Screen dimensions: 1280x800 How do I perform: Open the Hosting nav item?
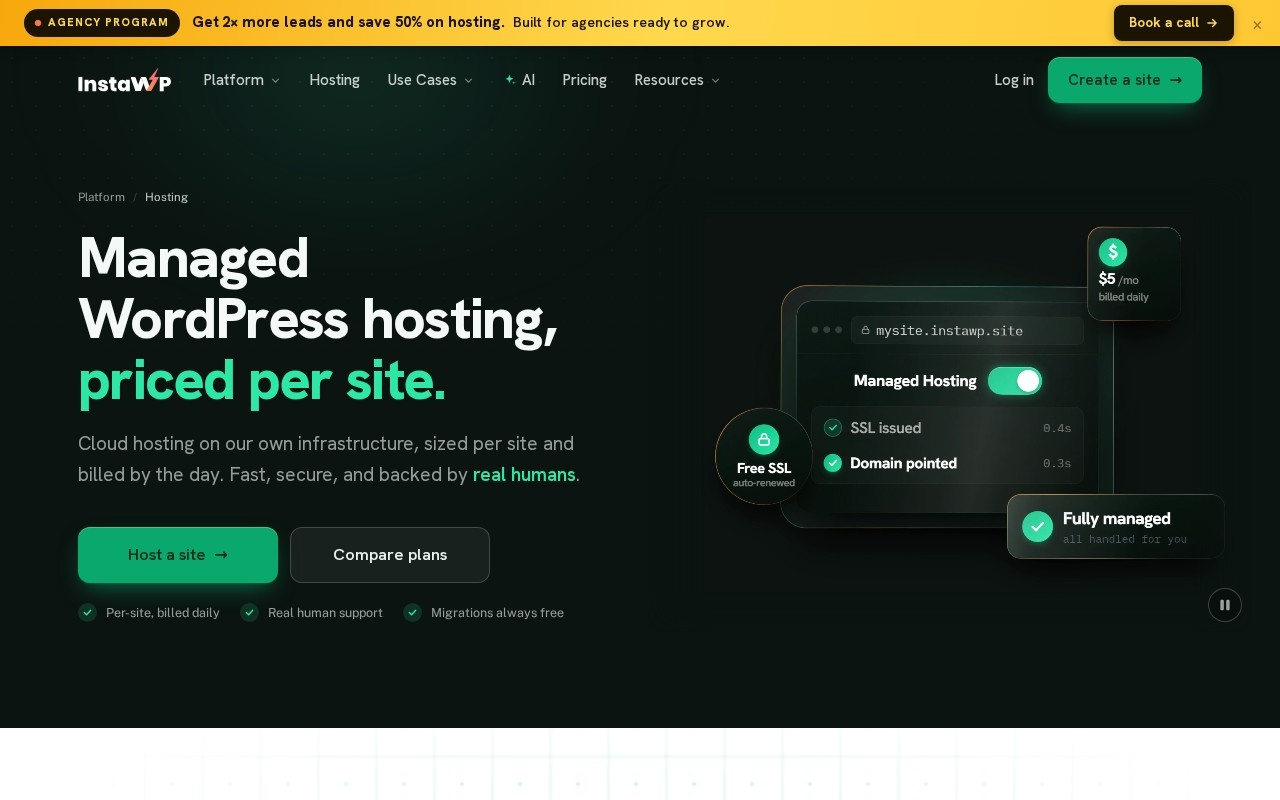click(x=334, y=80)
